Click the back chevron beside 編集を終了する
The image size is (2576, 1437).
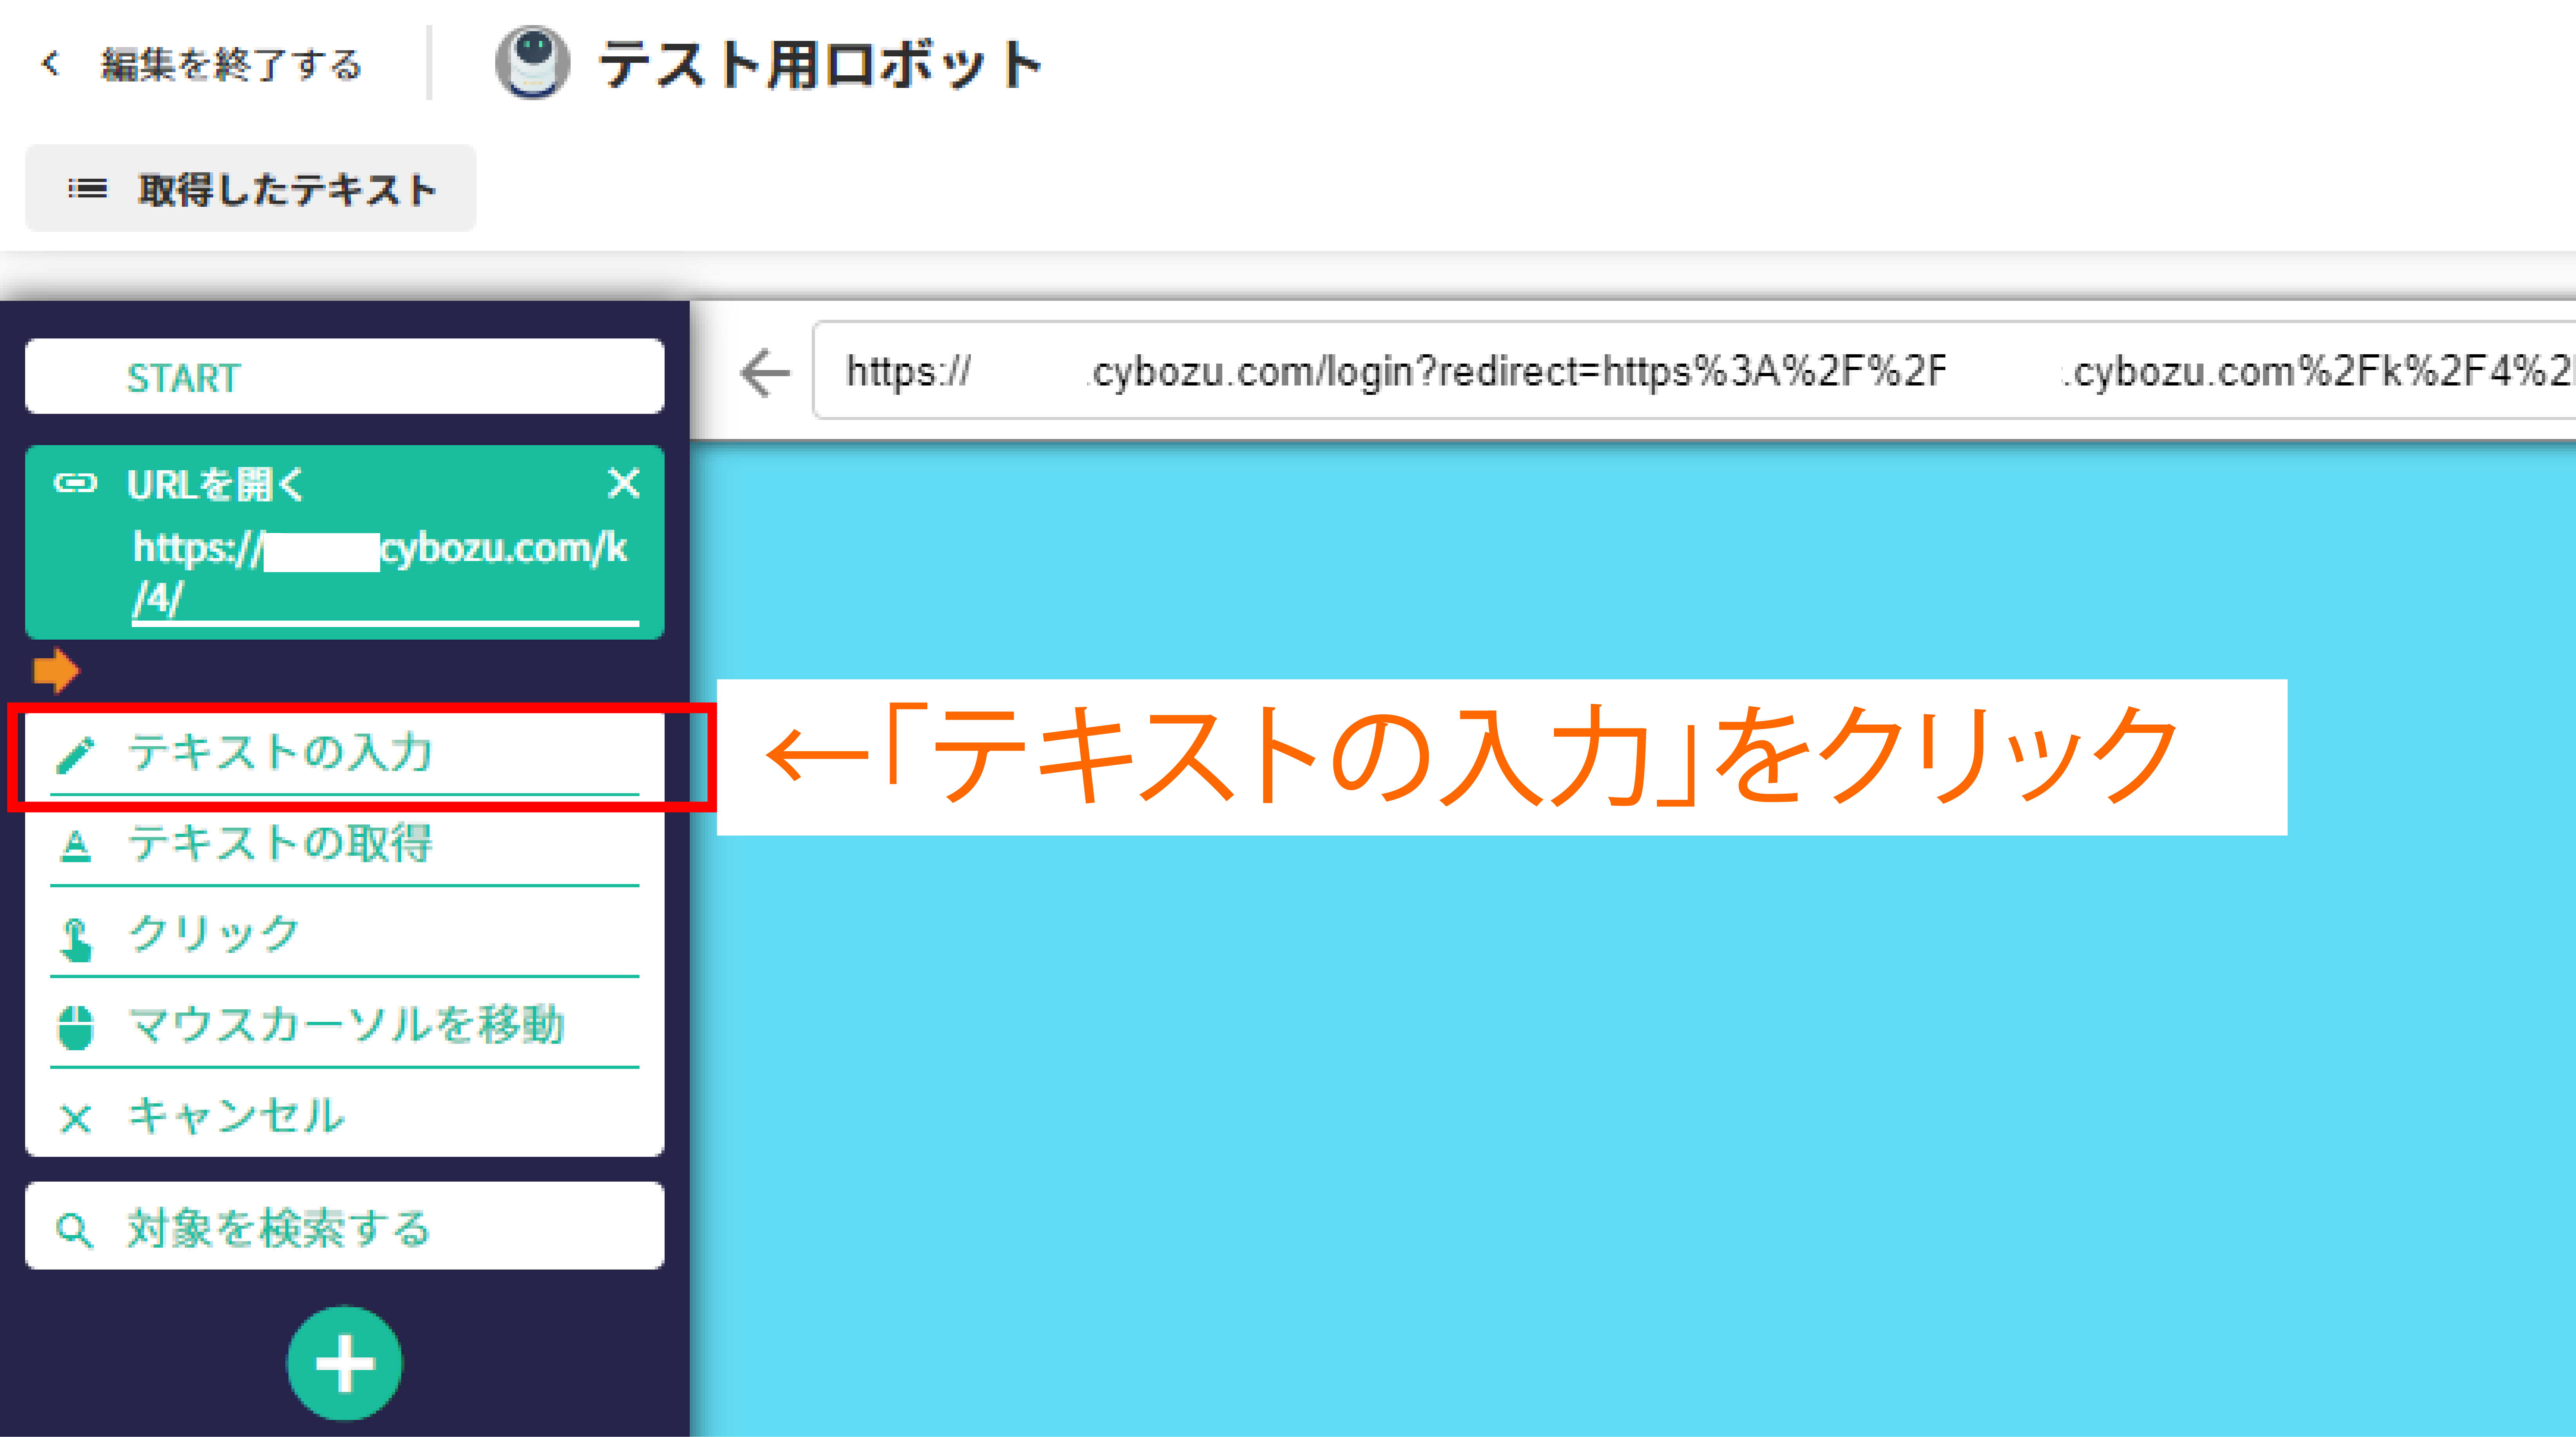click(51, 64)
